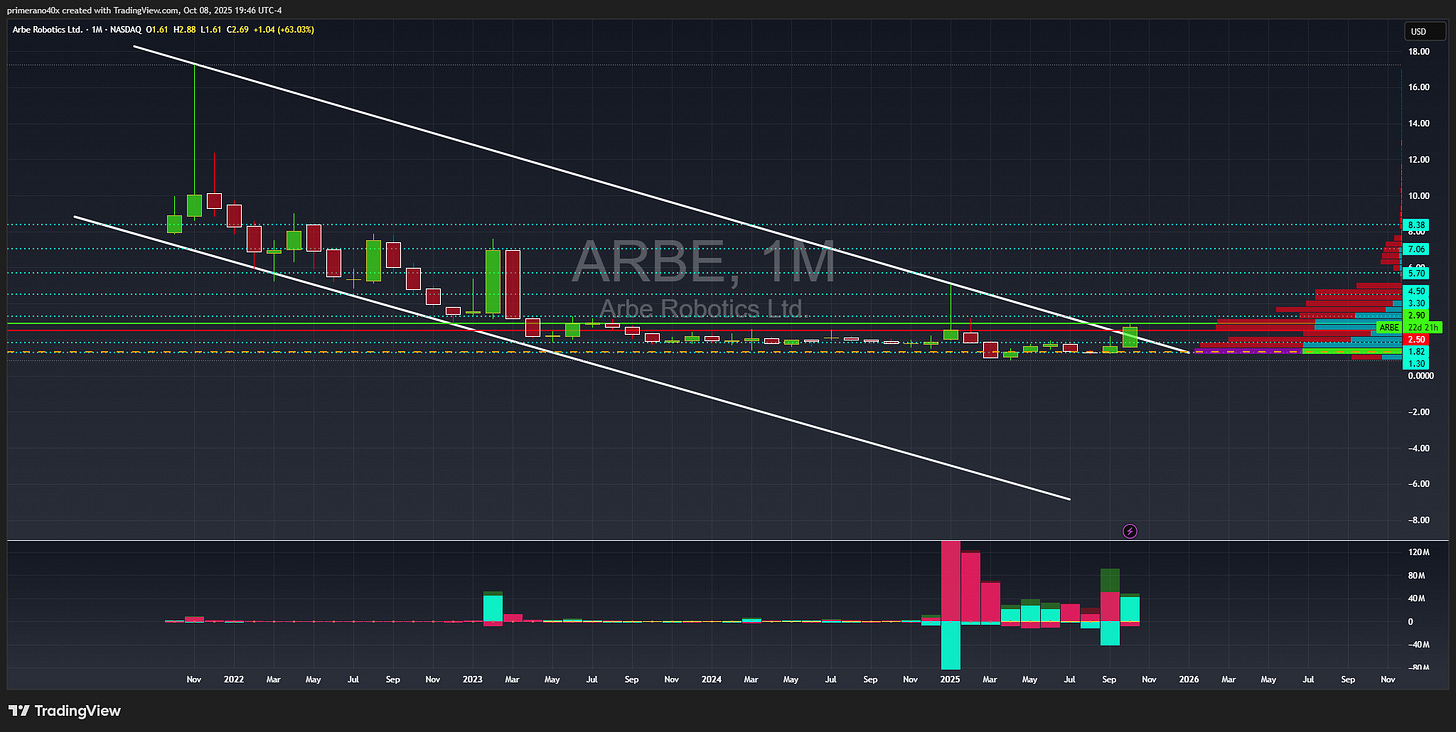Screen dimensions: 1456x732
Task: Click the 2026 label on time axis
Action: tap(1189, 679)
